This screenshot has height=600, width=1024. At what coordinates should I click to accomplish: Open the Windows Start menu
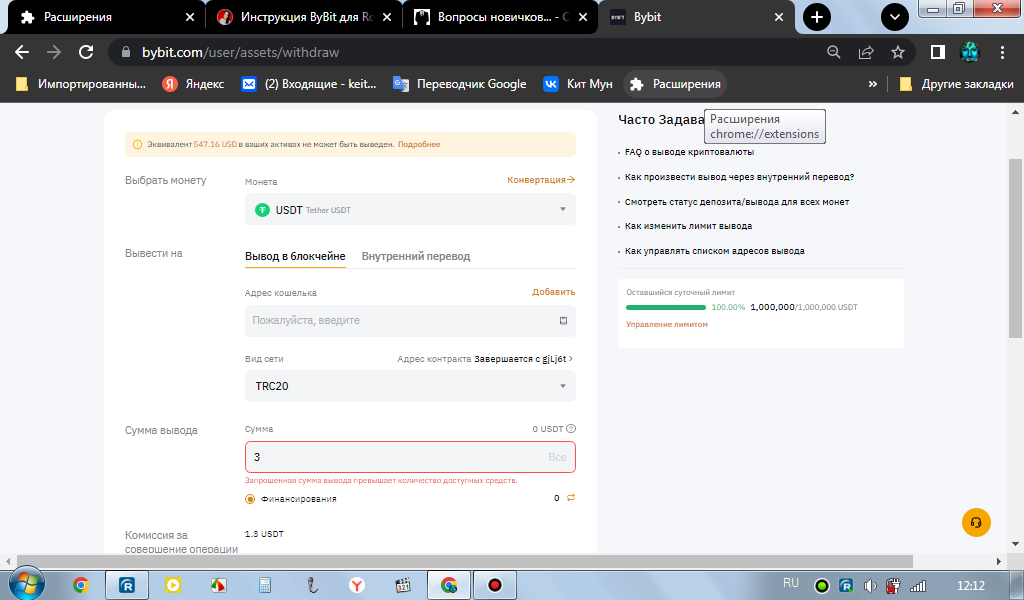pyautogui.click(x=26, y=584)
